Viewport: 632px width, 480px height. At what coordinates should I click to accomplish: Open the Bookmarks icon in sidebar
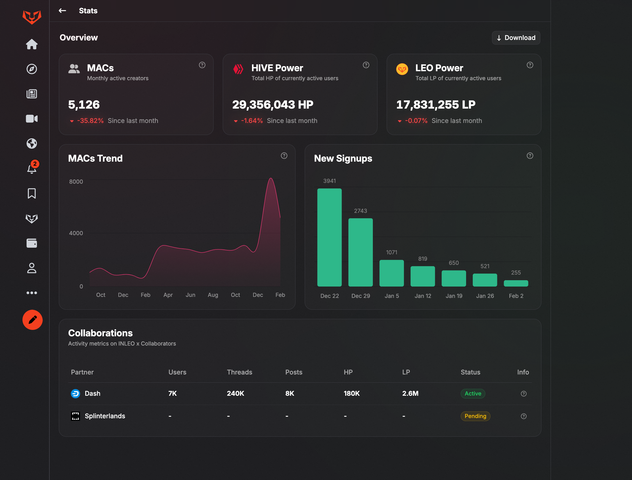click(32, 194)
